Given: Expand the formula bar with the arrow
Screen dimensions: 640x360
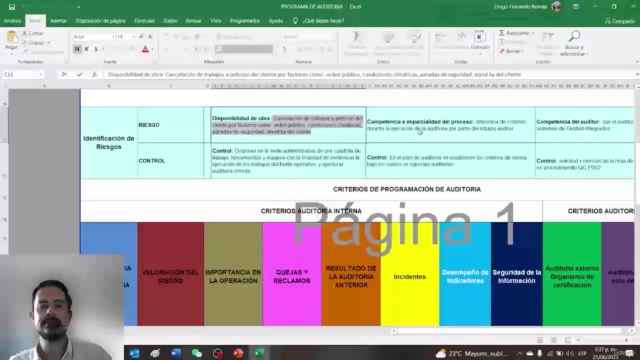Looking at the screenshot, I should tap(637, 75).
